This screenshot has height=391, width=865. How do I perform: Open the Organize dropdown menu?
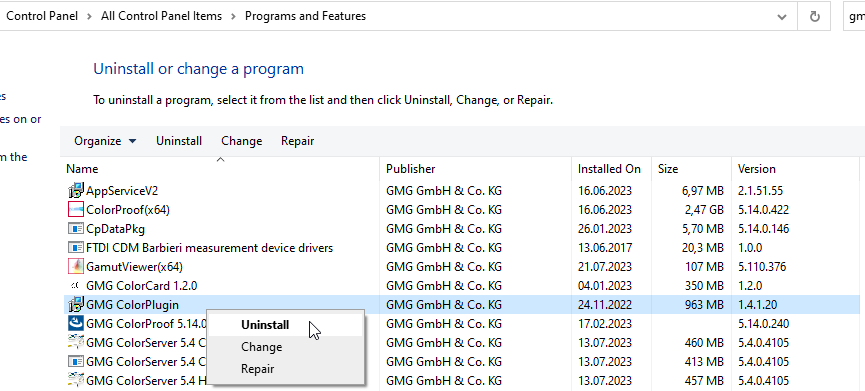105,141
